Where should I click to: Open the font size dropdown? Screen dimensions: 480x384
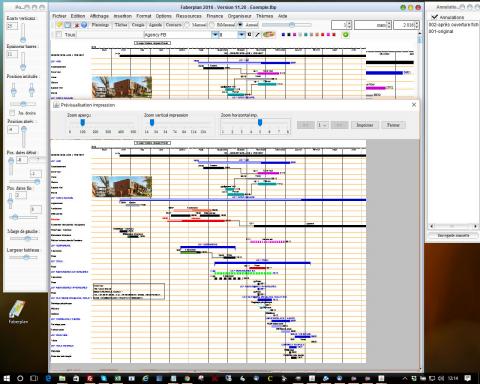click(241, 35)
